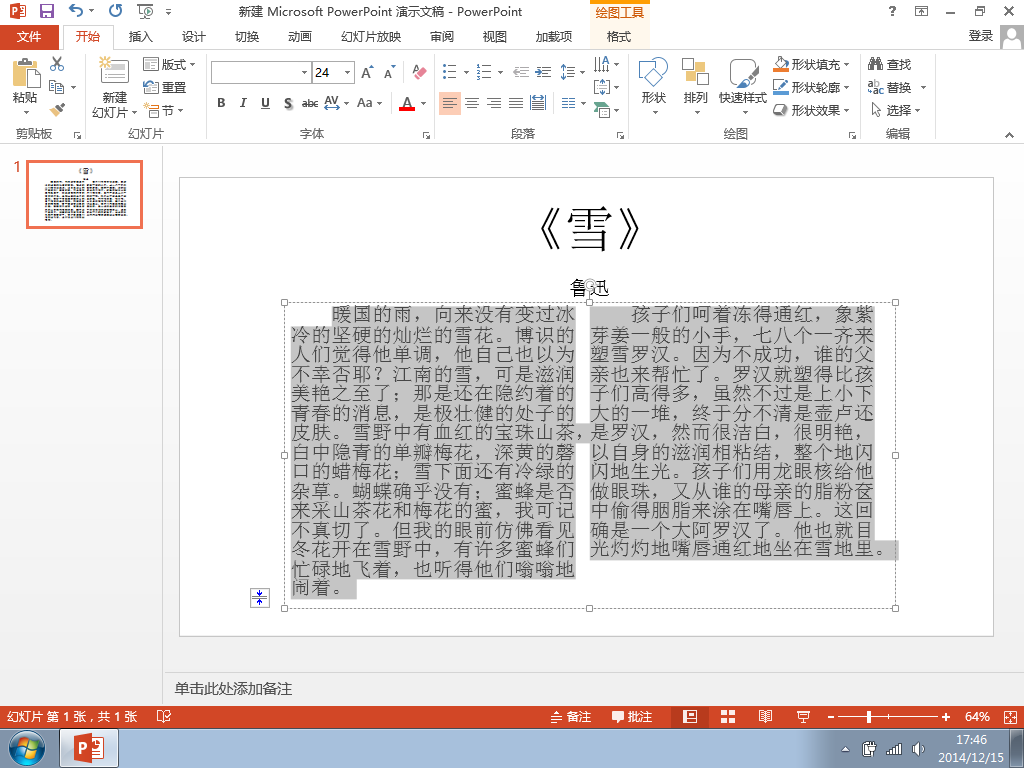Screen dimensions: 1024x768
Task: Start Slide Show from status bar
Action: (803, 716)
